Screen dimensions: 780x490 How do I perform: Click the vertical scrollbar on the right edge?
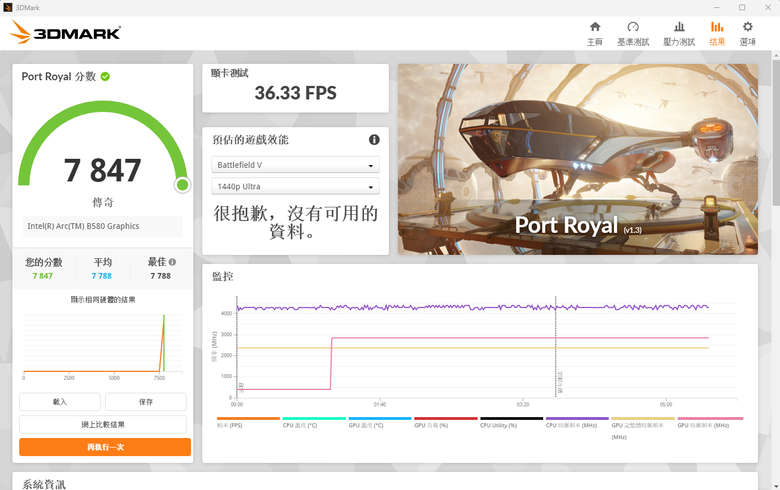(x=776, y=132)
